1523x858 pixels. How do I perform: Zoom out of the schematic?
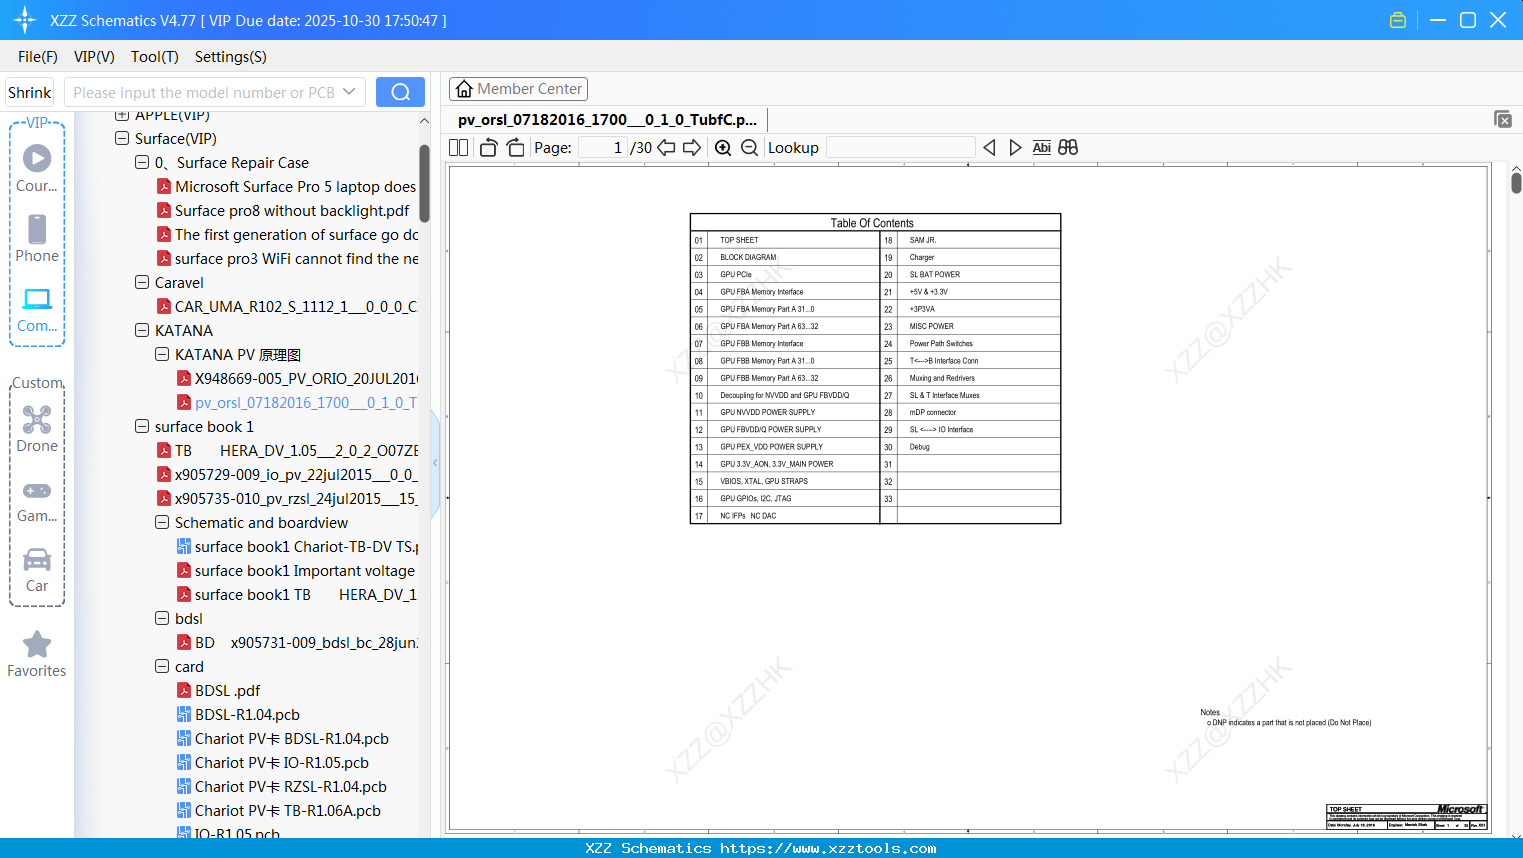749,148
